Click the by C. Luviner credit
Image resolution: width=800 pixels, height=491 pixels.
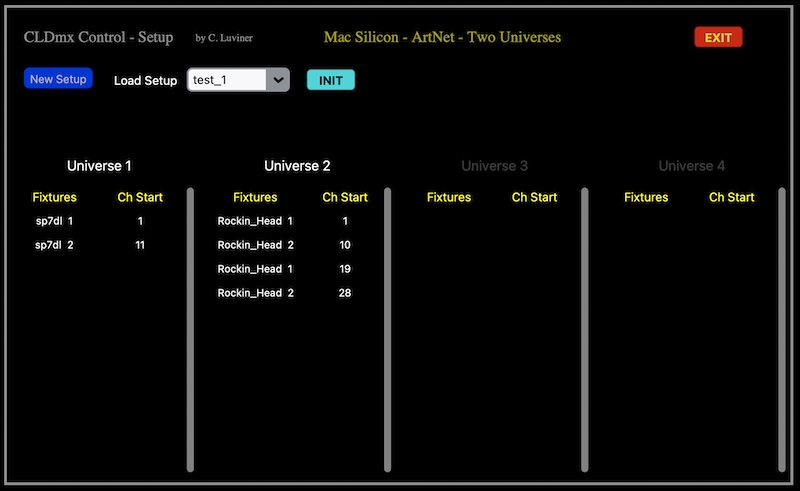coord(224,38)
